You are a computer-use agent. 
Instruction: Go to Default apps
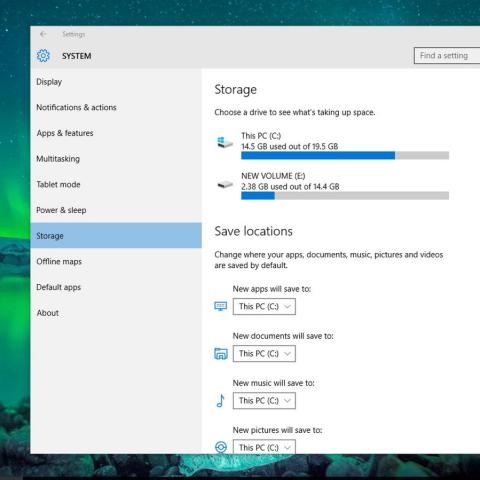[x=116, y=287]
